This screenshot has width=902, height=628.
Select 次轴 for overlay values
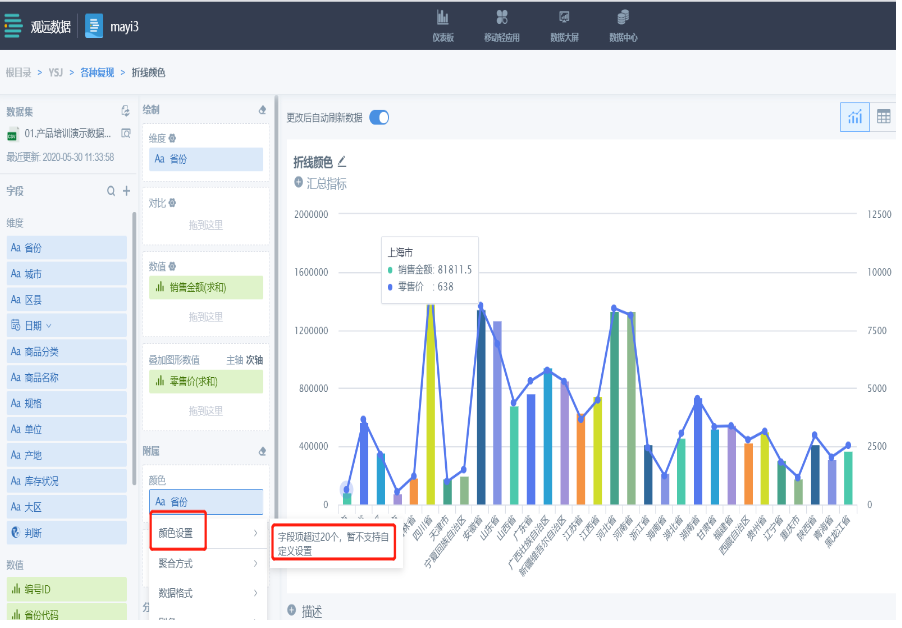coord(255,360)
